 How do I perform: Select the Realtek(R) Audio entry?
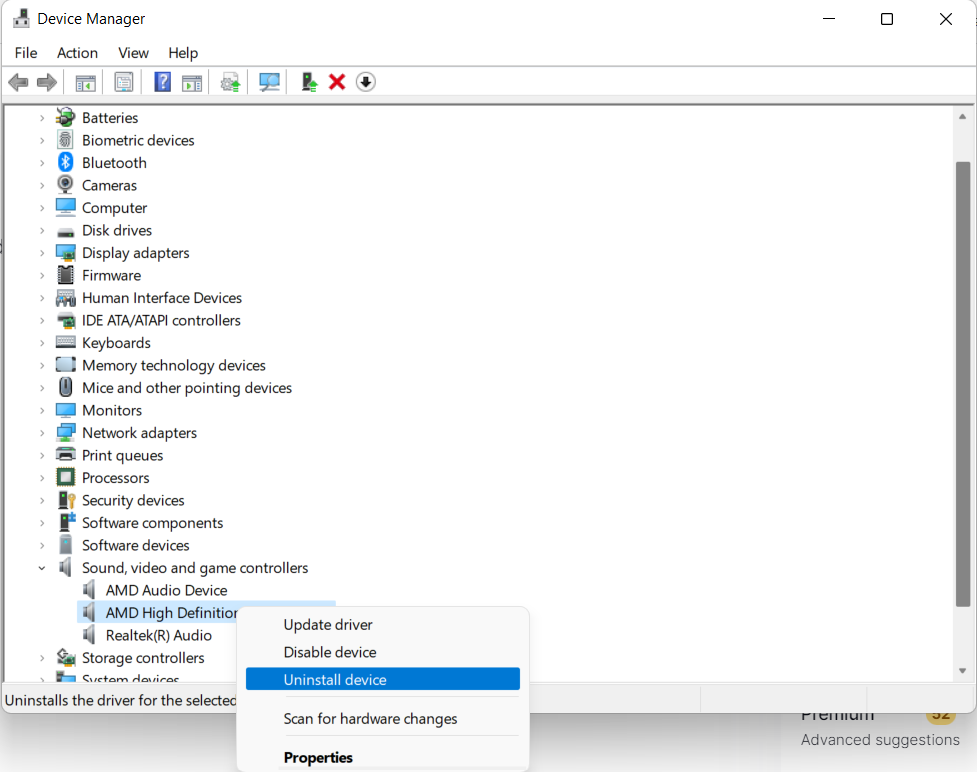click(x=159, y=635)
